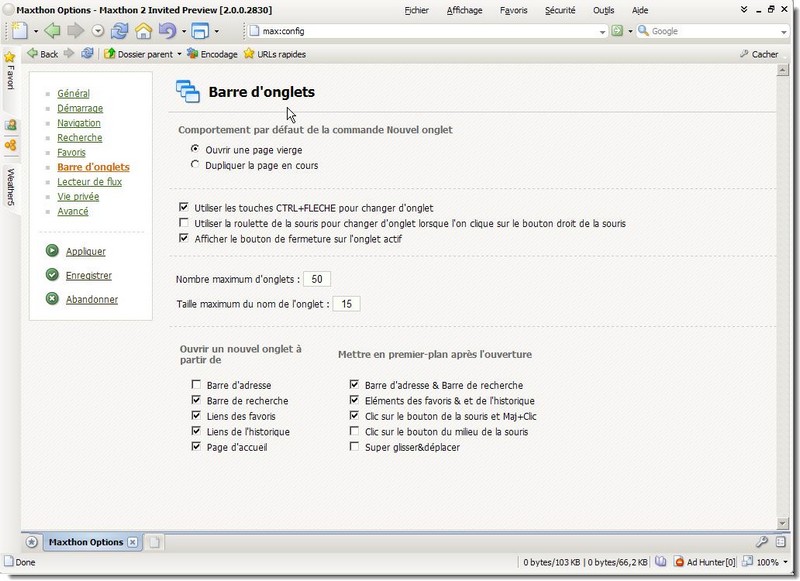Check Barre d'adresse under Ouvrir un nouvel onglet
The image size is (800, 581).
(x=196, y=384)
